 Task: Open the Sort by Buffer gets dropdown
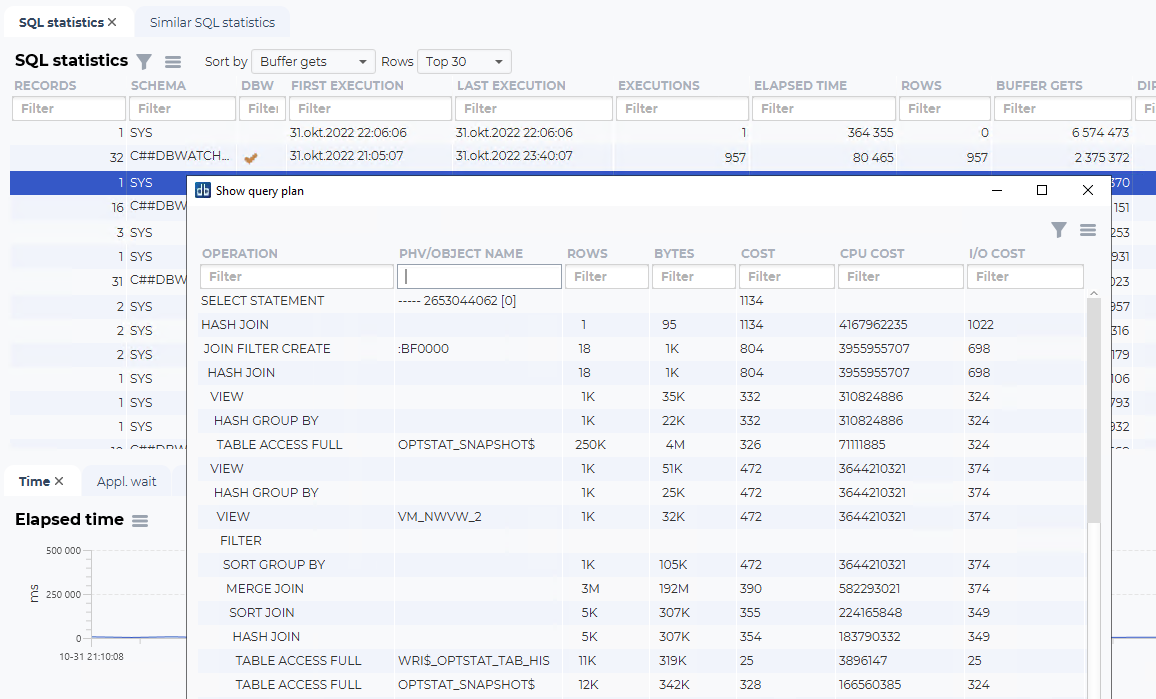point(313,62)
